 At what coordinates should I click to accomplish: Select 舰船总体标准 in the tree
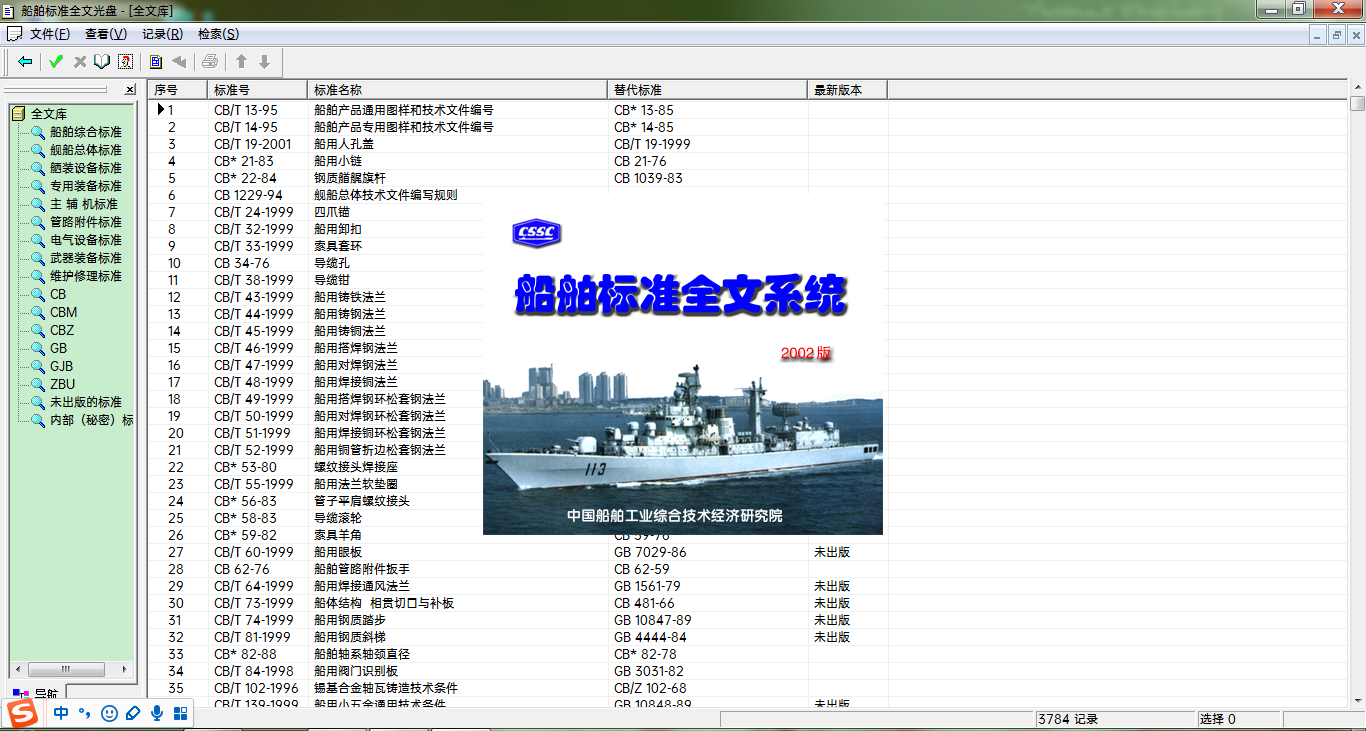point(86,150)
